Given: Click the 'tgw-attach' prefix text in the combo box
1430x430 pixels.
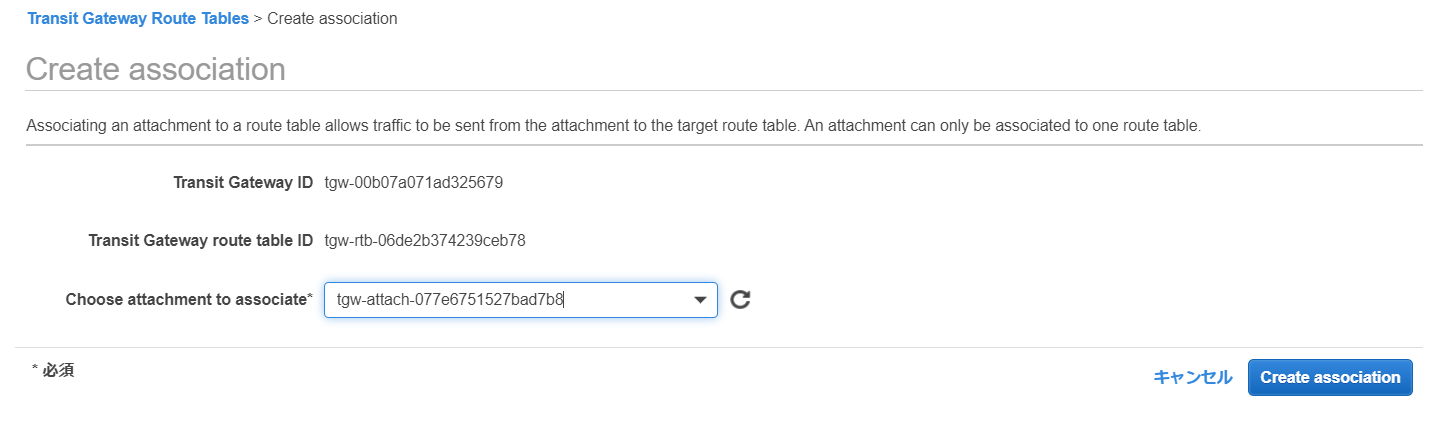Looking at the screenshot, I should tap(370, 299).
